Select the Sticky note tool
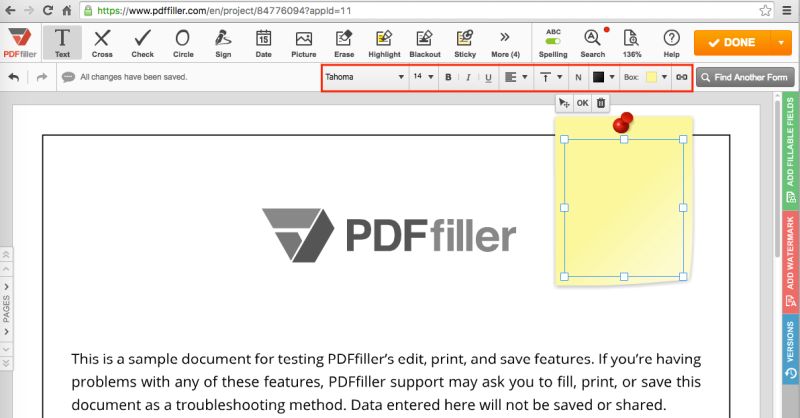Viewport: 800px width, 418px height. (x=465, y=42)
